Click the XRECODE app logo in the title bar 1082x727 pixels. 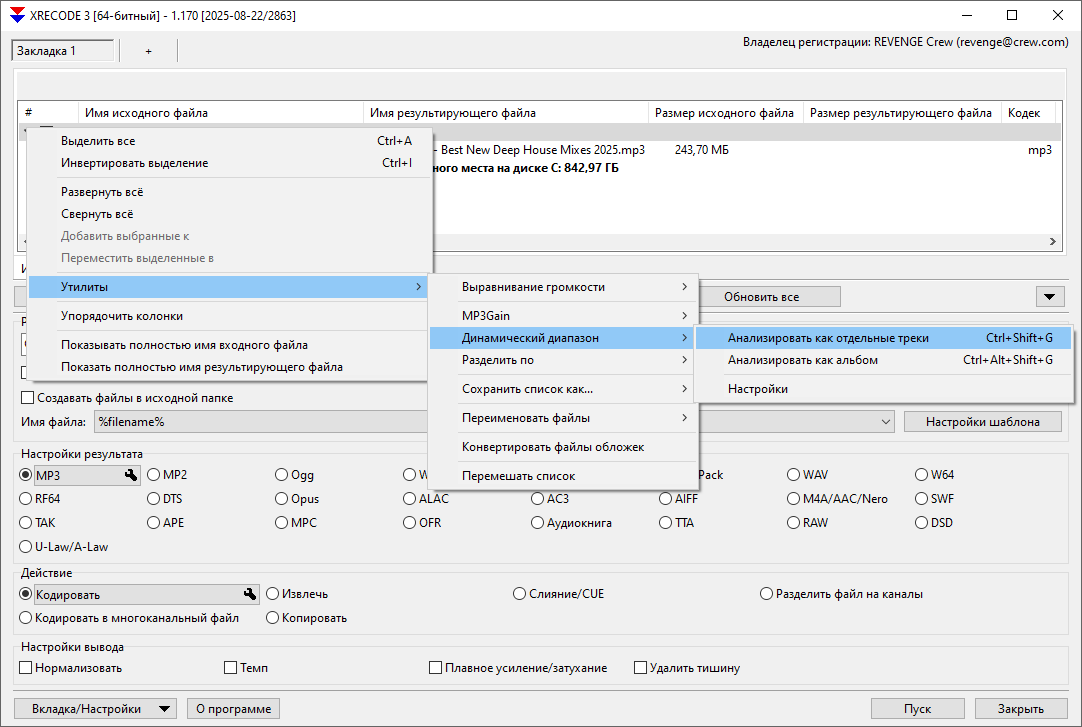[x=17, y=15]
